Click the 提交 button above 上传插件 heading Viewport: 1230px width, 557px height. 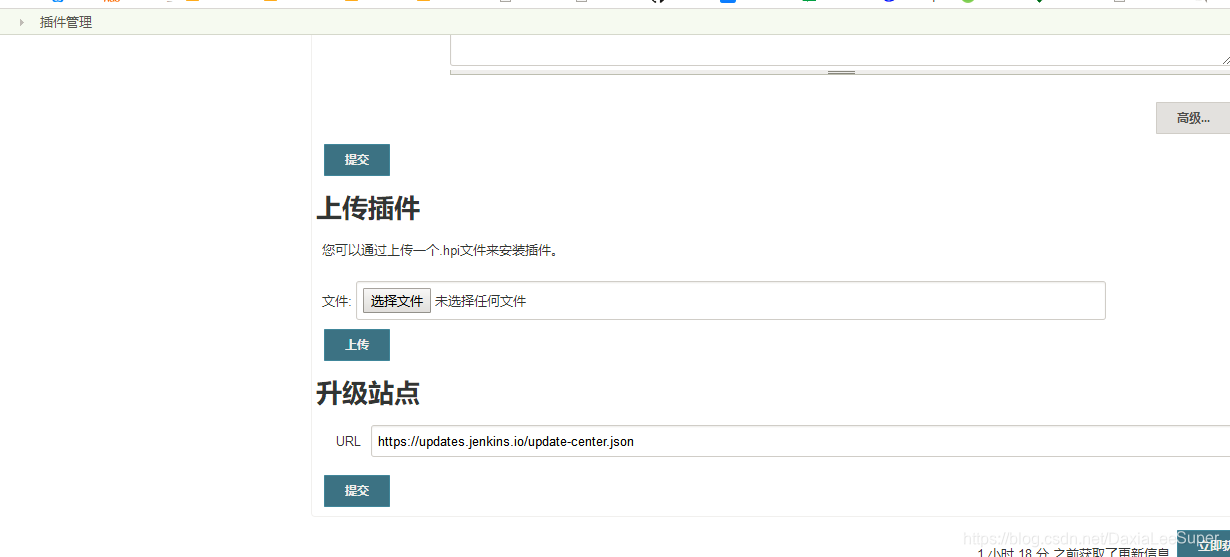357,160
